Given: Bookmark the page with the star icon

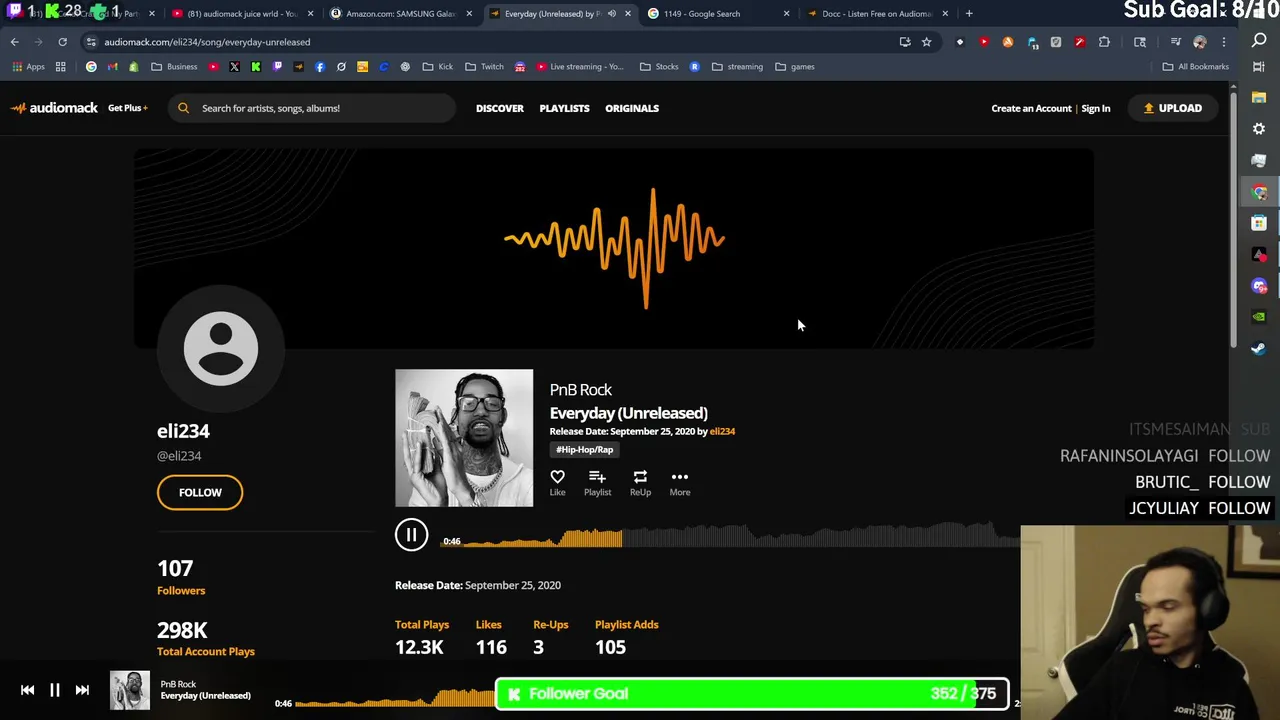Looking at the screenshot, I should [x=927, y=42].
